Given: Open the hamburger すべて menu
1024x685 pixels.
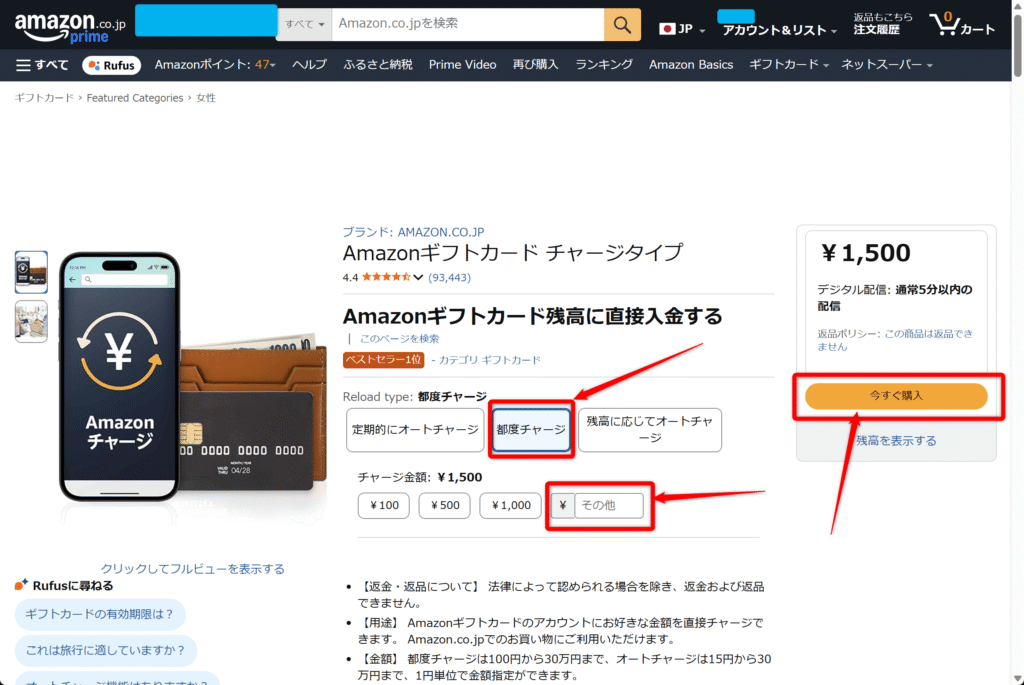Looking at the screenshot, I should click(x=42, y=65).
